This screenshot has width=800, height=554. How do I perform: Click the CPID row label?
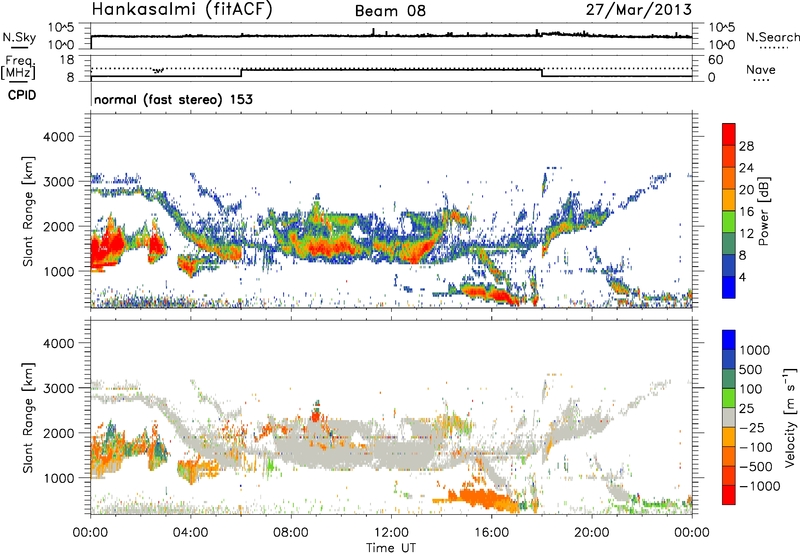tap(22, 95)
